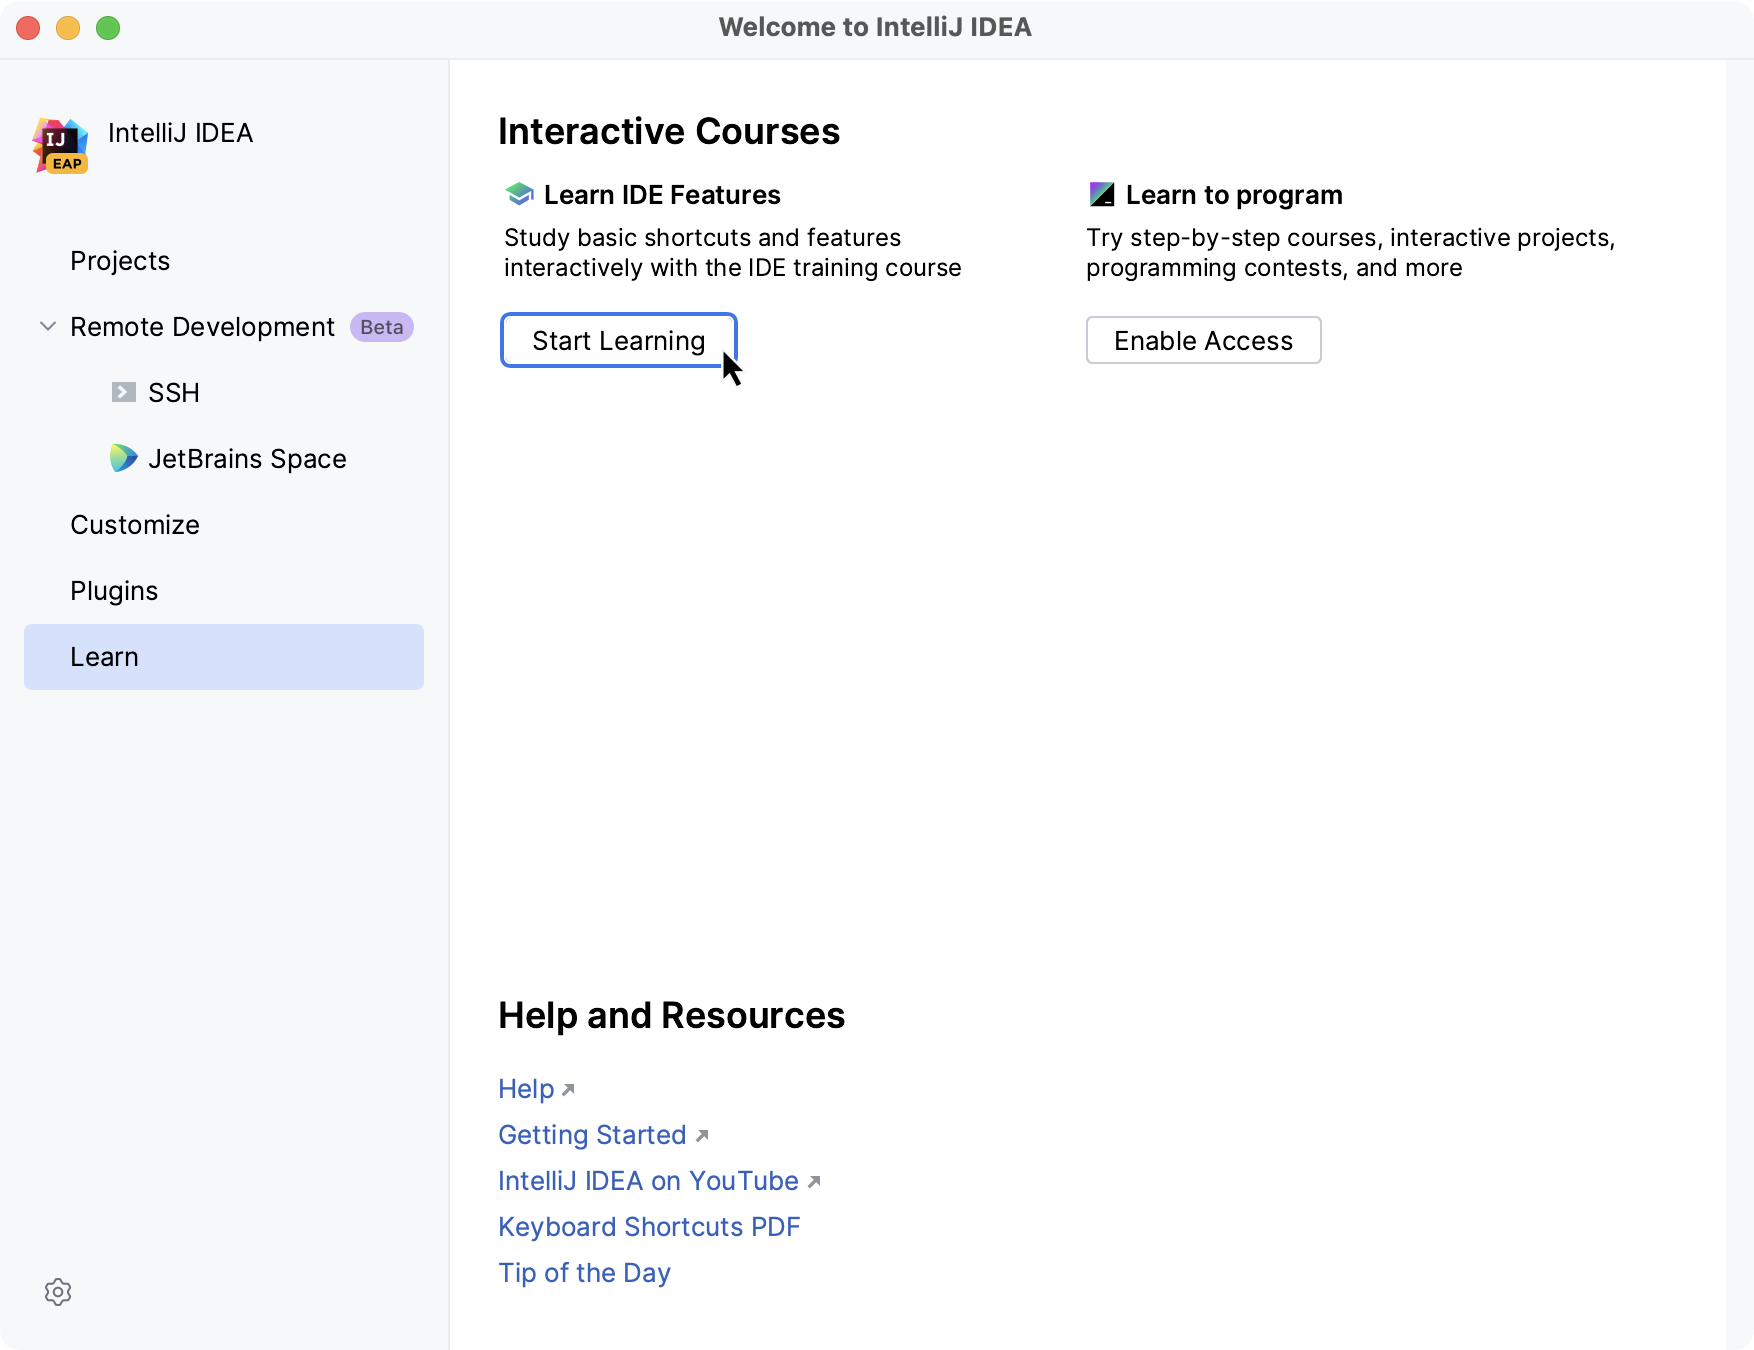Click the external link arrow next to Help
This screenshot has width=1754, height=1350.
pos(568,1090)
